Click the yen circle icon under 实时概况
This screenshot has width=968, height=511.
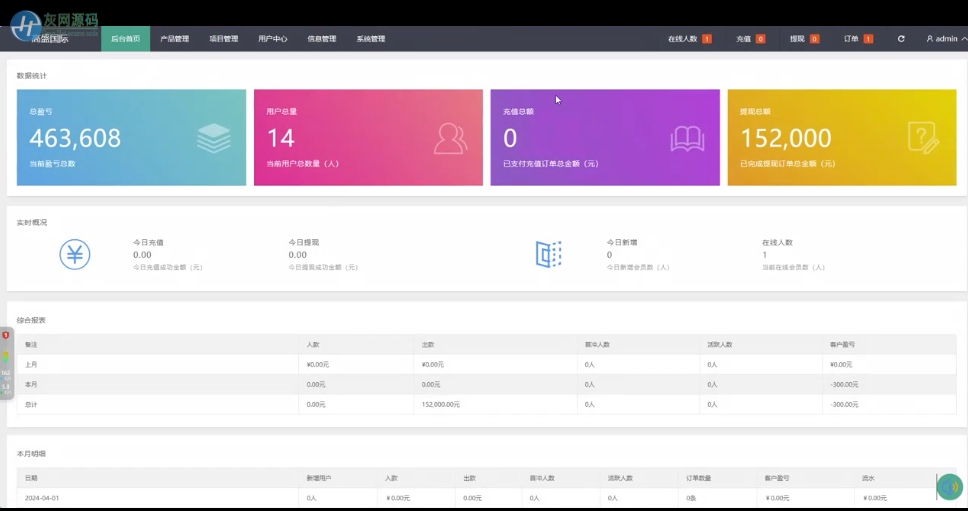[x=74, y=254]
